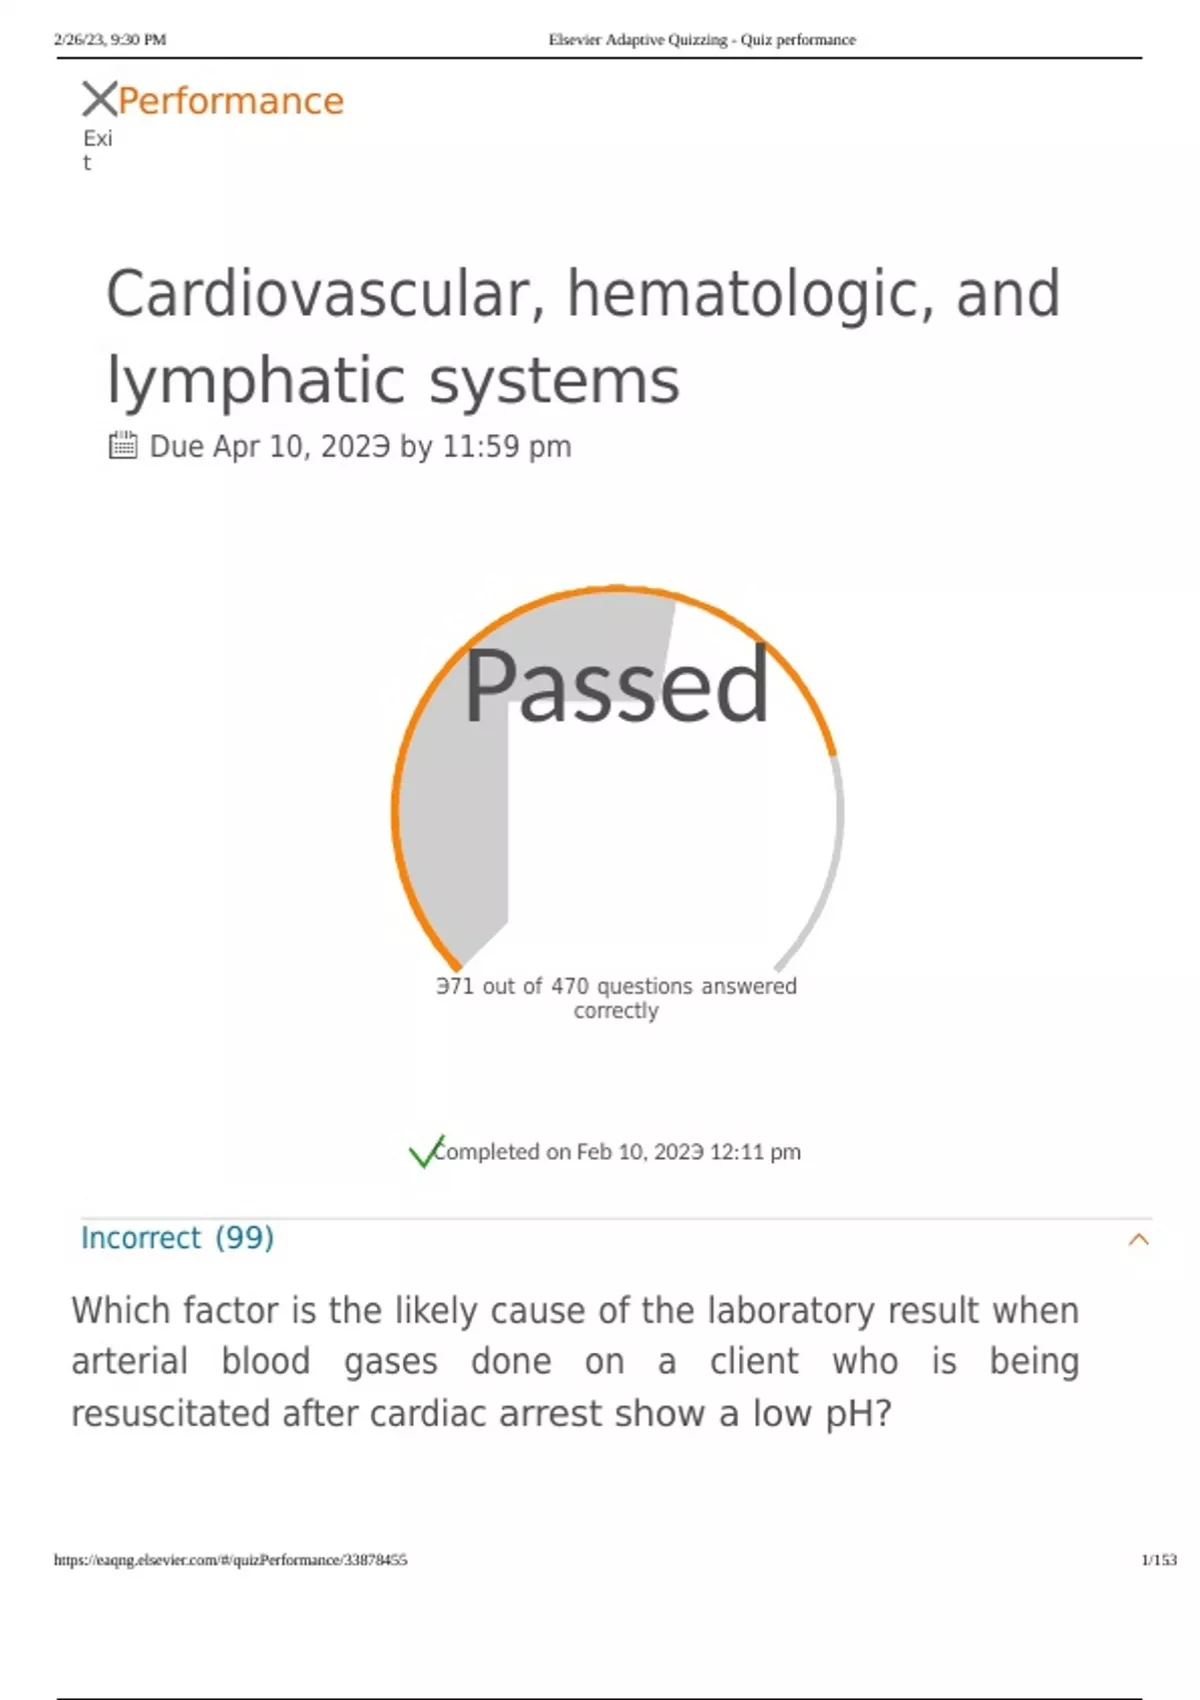Click the Due Apr 10 date text
This screenshot has width=1200, height=1700.
point(360,446)
